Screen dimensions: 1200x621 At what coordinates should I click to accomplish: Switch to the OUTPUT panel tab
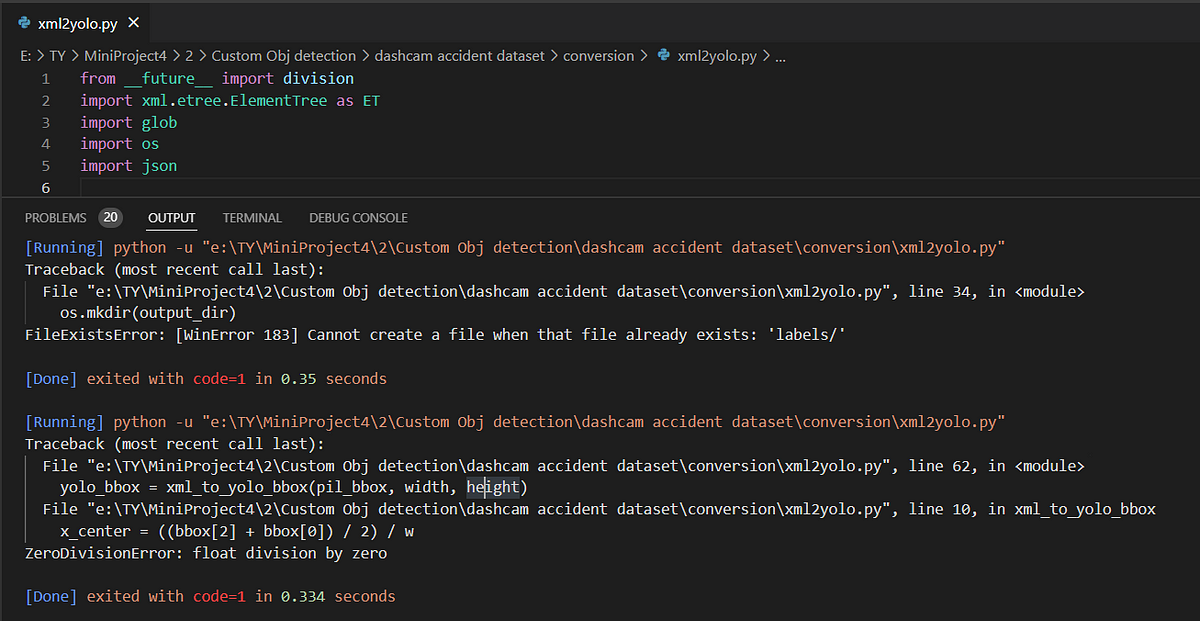(172, 217)
